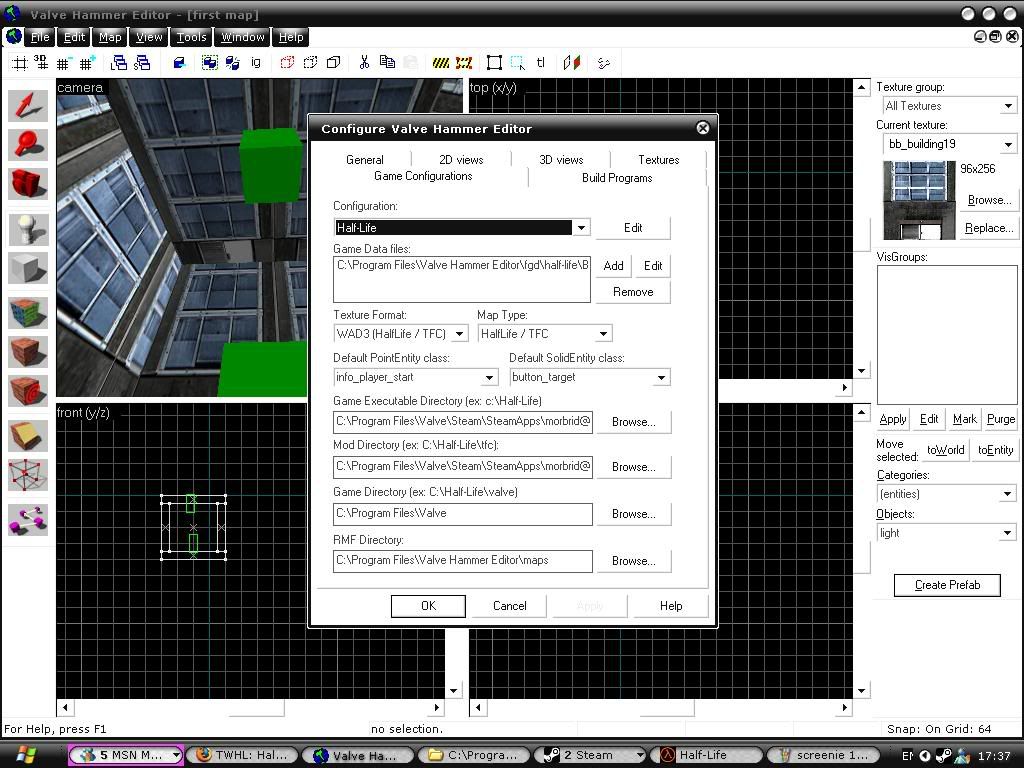1024x768 pixels.
Task: Toggle ignore groups (ig)
Action: tap(256, 63)
